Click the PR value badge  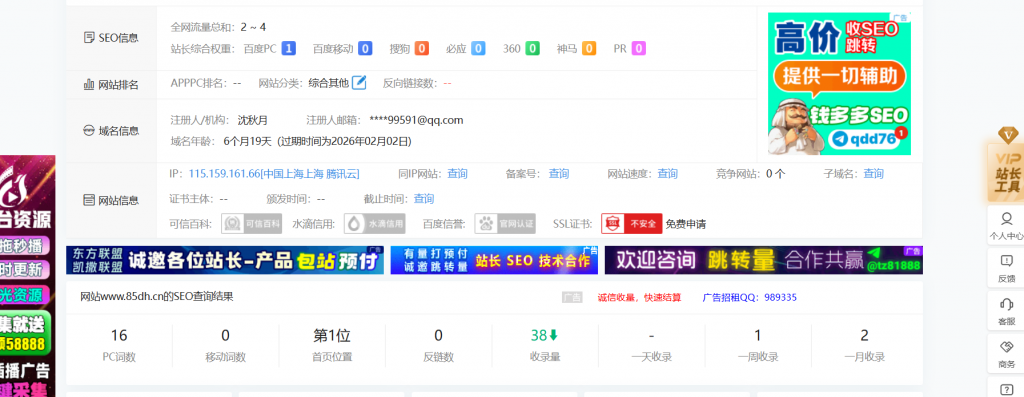pos(639,48)
